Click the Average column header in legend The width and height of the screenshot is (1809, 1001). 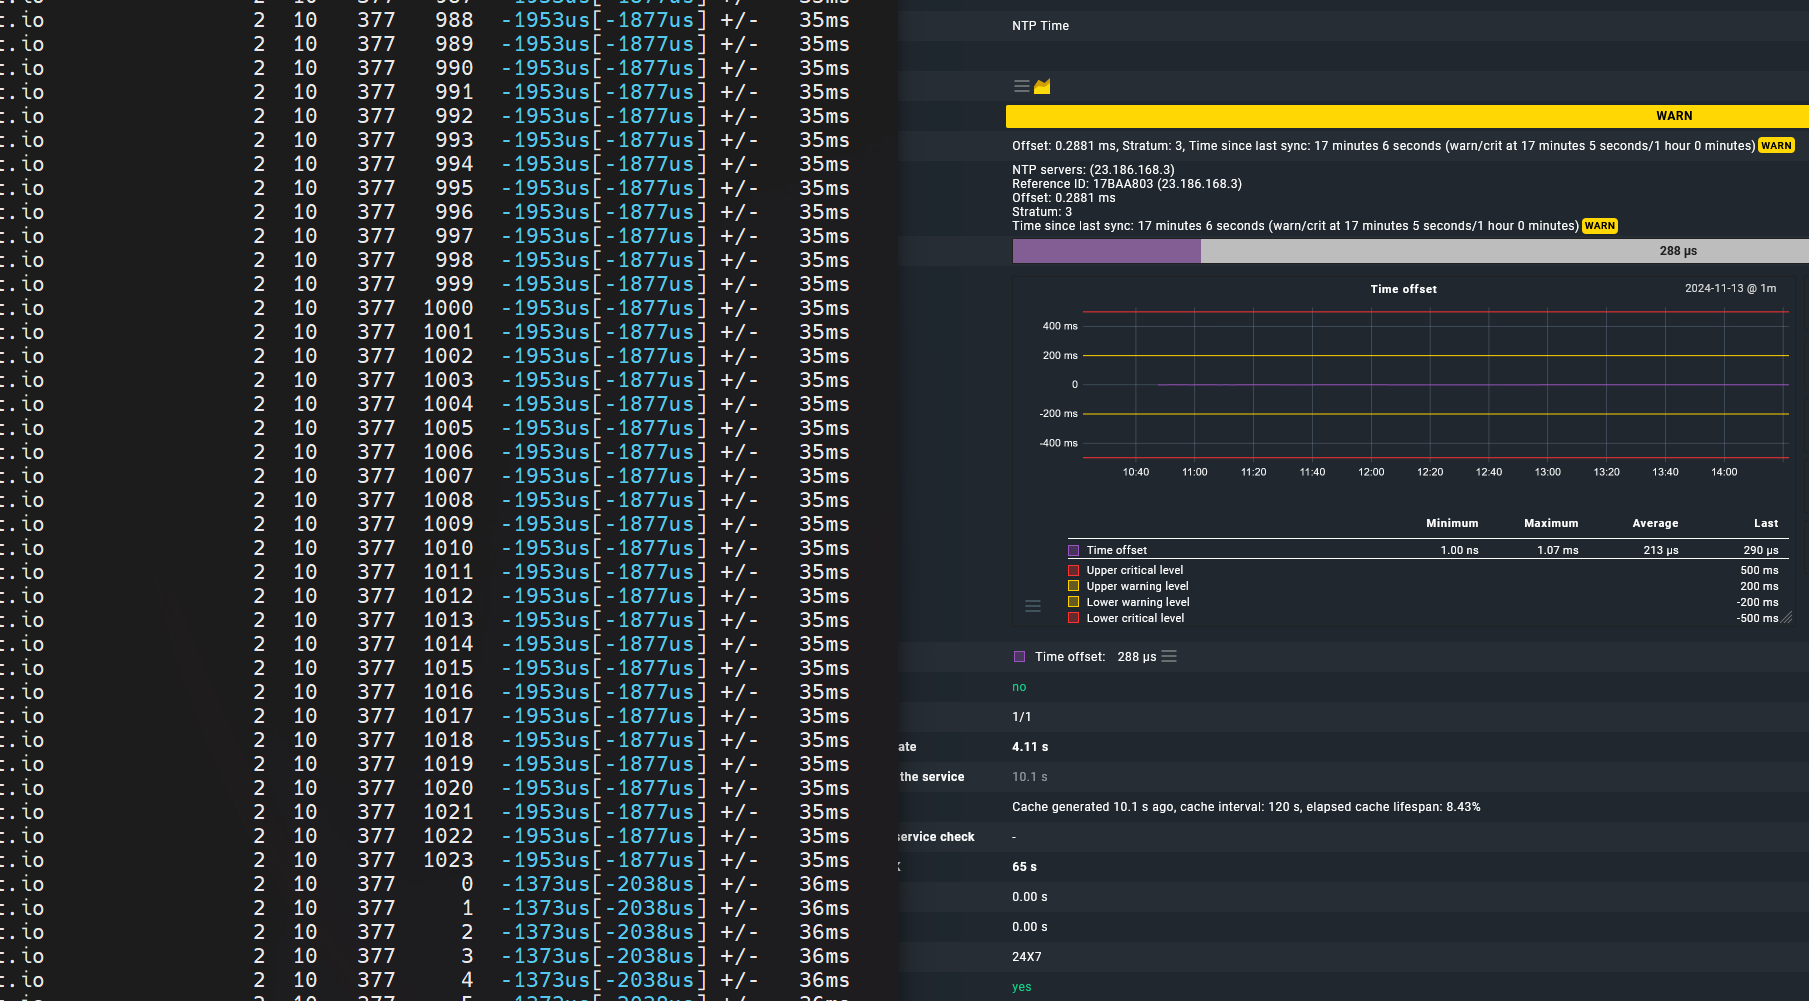[x=1655, y=523]
